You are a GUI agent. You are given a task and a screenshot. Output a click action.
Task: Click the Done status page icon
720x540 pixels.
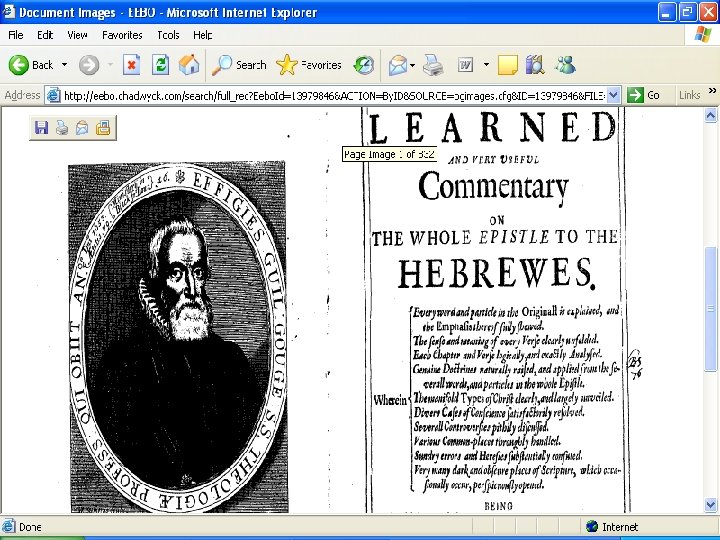(8, 527)
